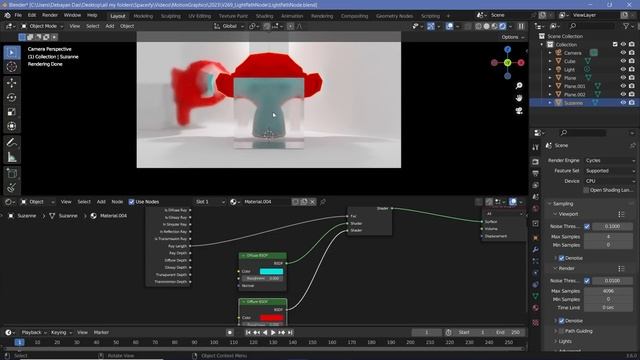This screenshot has height=360, width=640.
Task: Select the Transform tool
Action: (x=11, y=126)
